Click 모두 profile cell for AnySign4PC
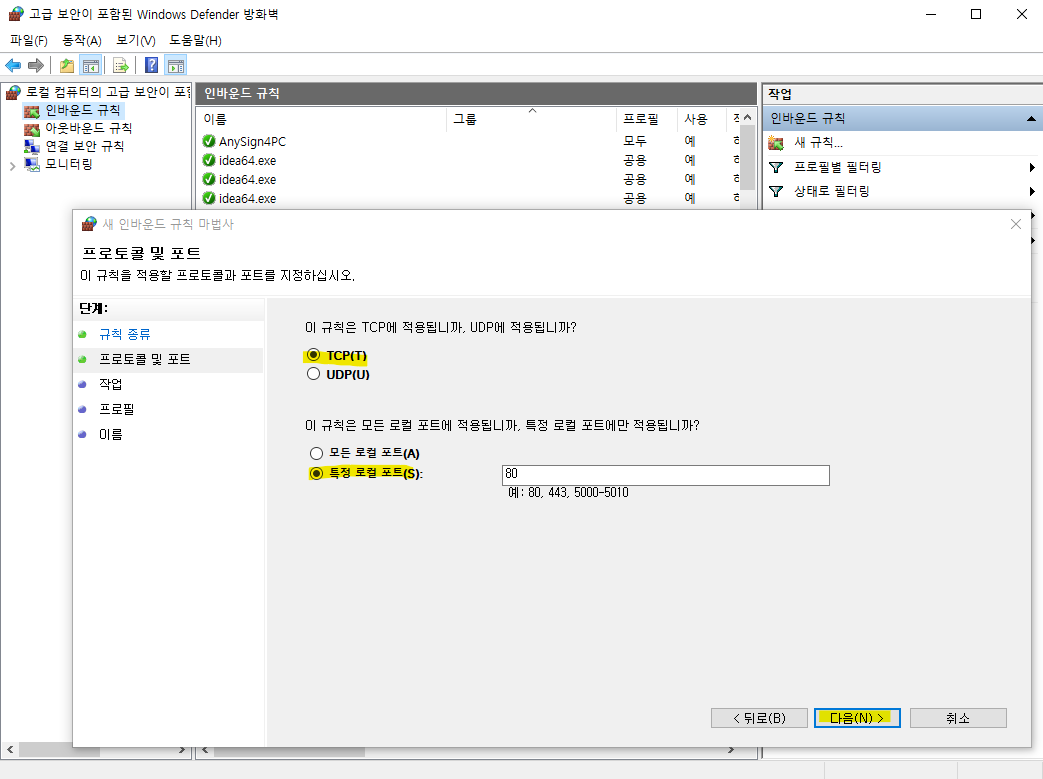 coord(635,141)
